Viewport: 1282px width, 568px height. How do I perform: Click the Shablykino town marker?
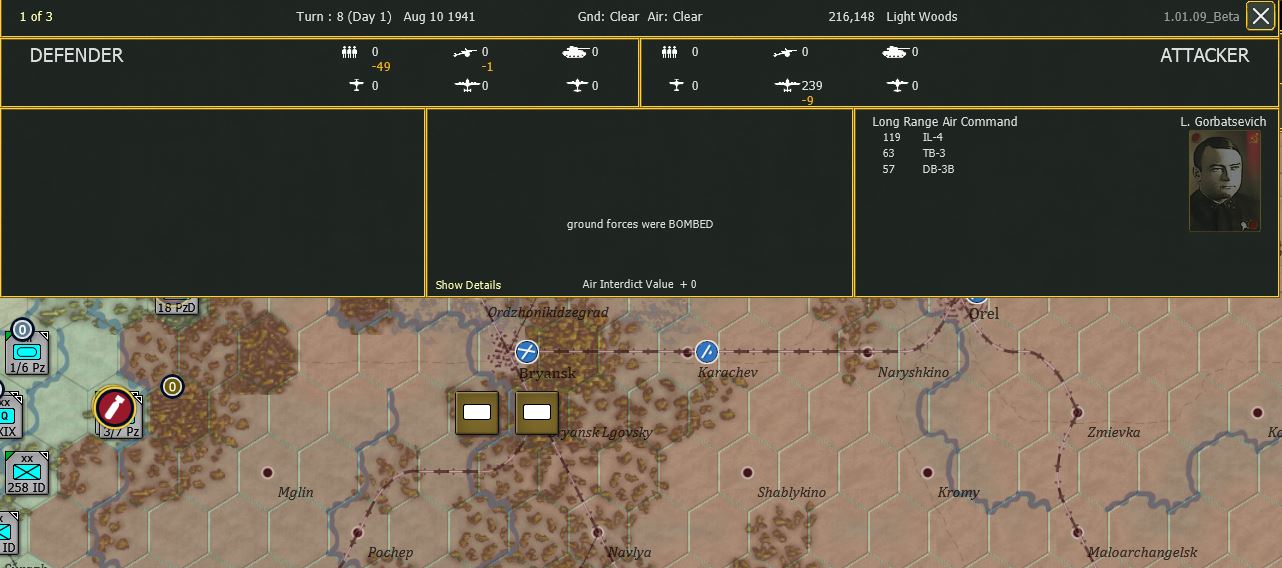pyautogui.click(x=747, y=472)
